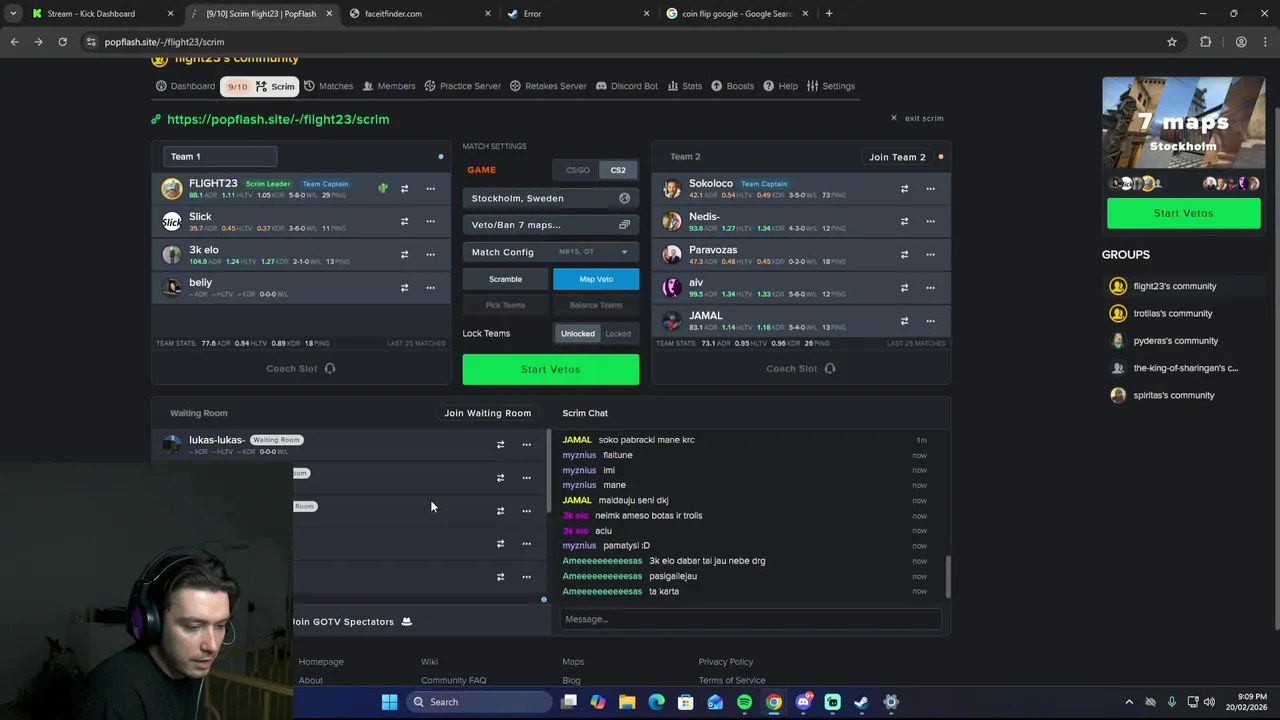1280x720 pixels.
Task: Swap team for 3k elo player
Action: click(x=404, y=255)
